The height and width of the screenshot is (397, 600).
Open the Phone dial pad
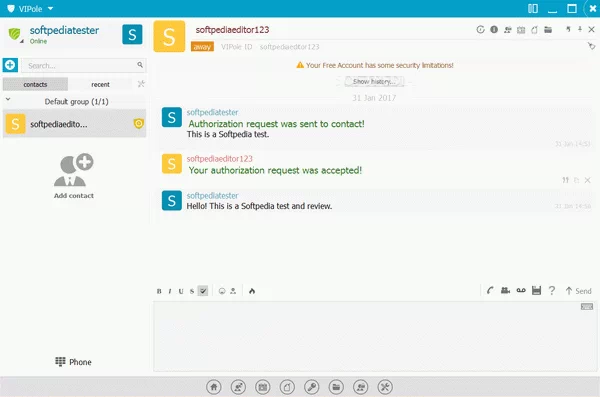(x=73, y=362)
